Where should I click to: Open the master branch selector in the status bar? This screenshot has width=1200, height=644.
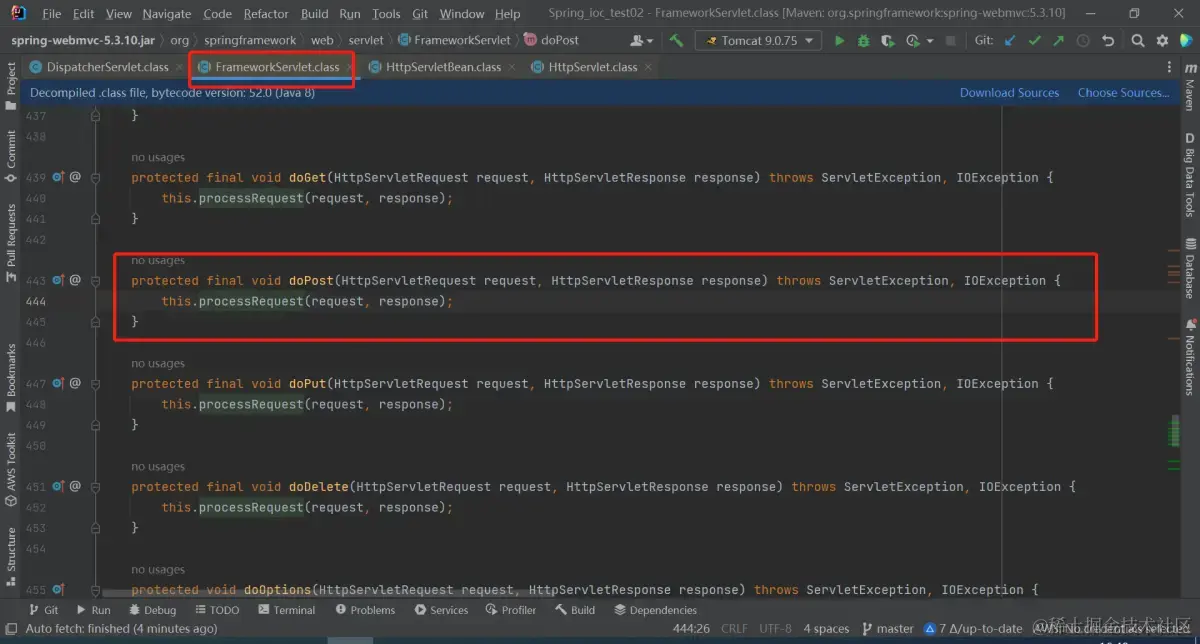pos(887,628)
